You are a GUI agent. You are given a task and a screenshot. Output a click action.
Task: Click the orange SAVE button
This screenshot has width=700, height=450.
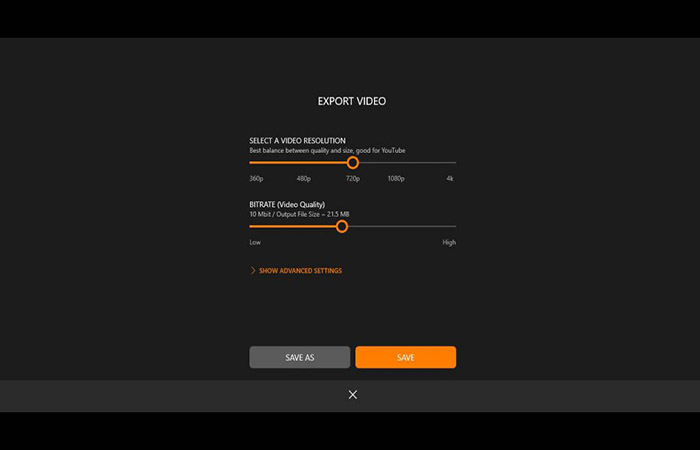point(405,357)
